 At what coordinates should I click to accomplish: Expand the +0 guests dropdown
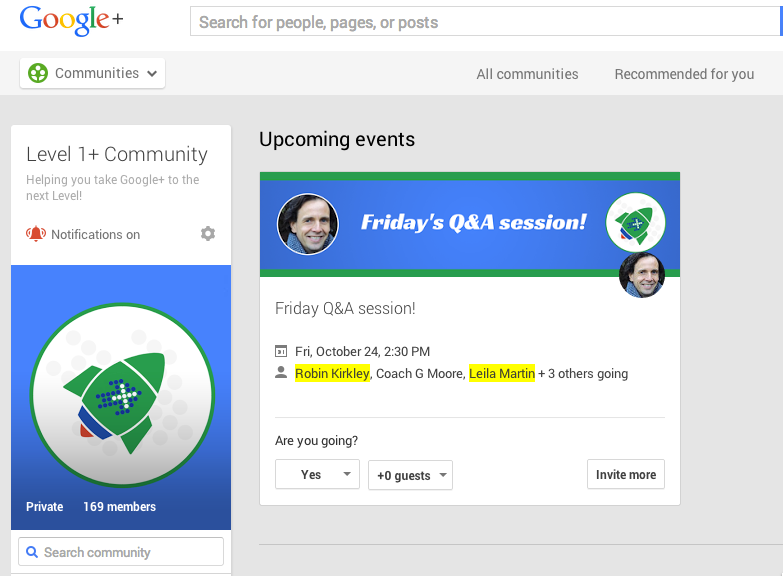[x=410, y=475]
